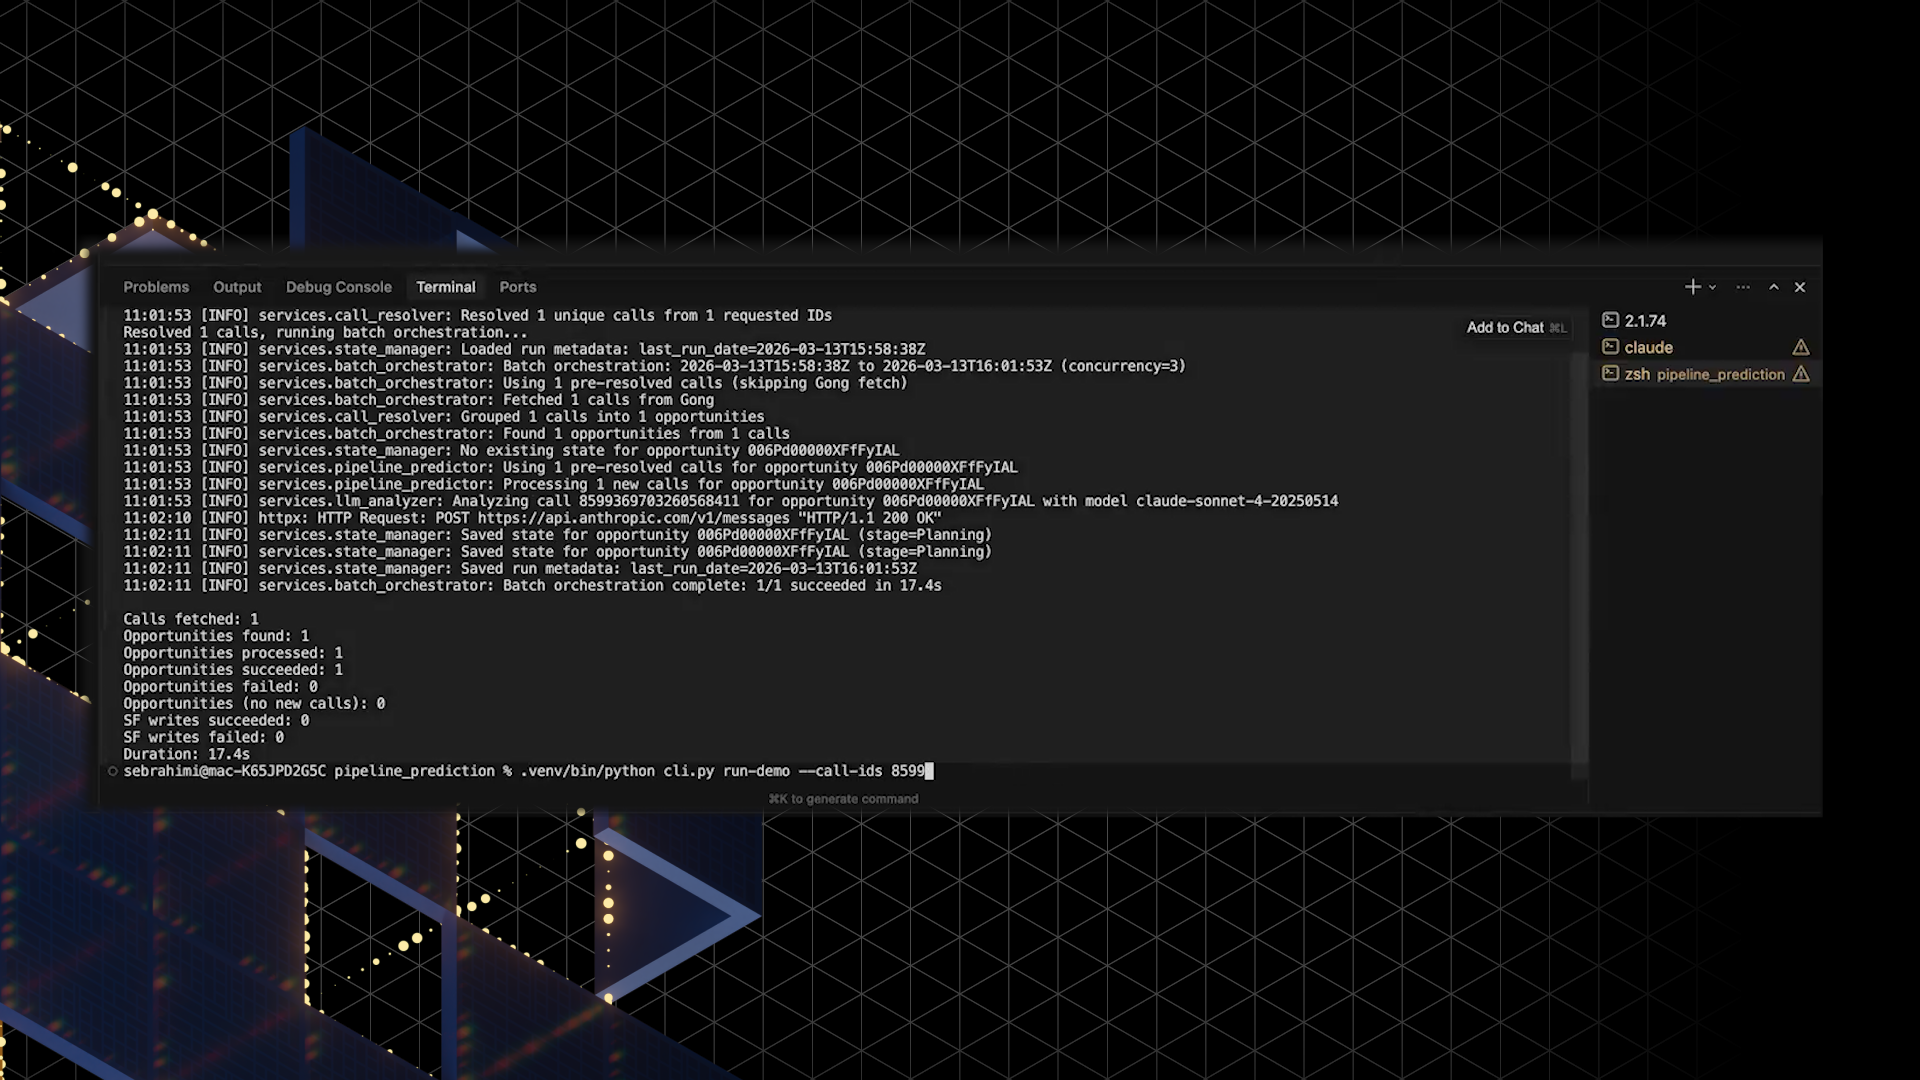This screenshot has width=1920, height=1080.
Task: Select the Terminal tab
Action: pos(446,287)
